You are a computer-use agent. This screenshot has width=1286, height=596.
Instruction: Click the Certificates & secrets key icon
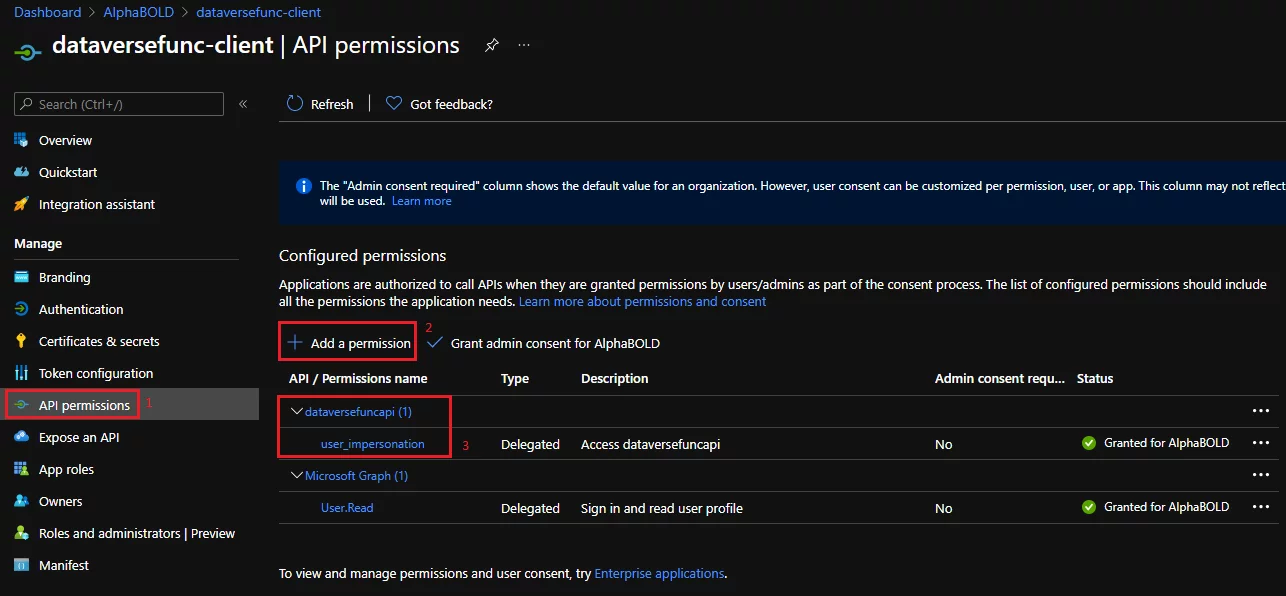click(21, 341)
